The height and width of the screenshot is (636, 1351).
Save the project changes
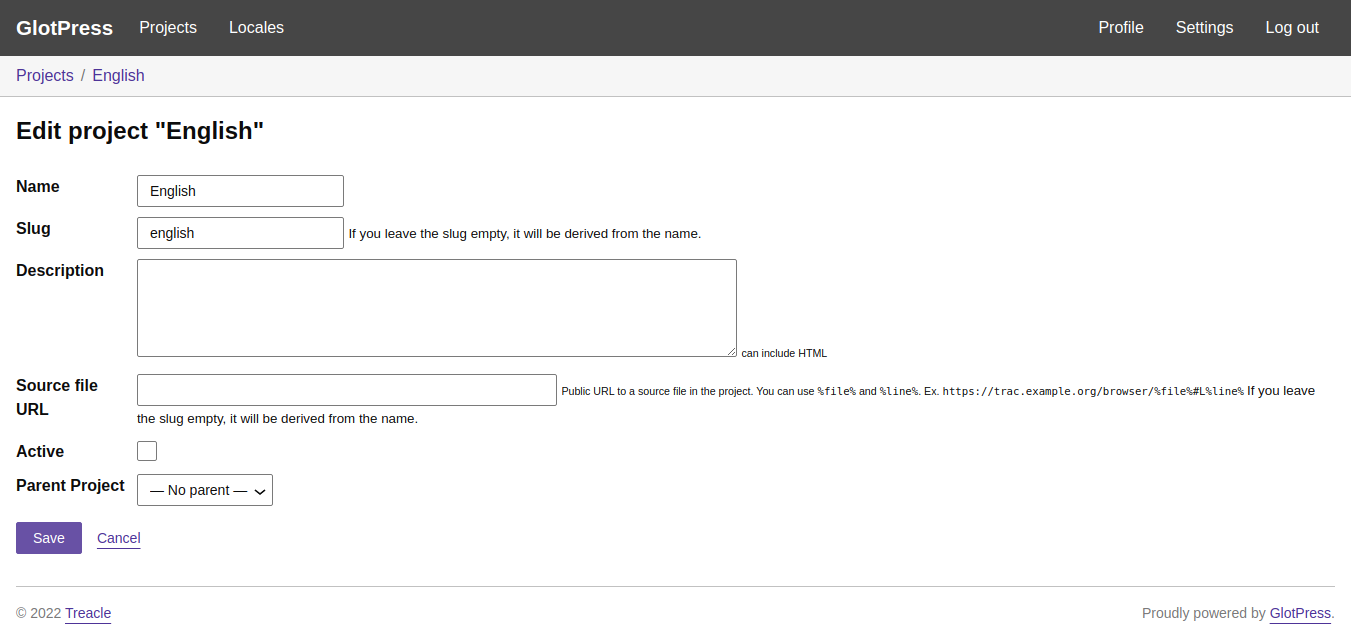[x=49, y=538]
